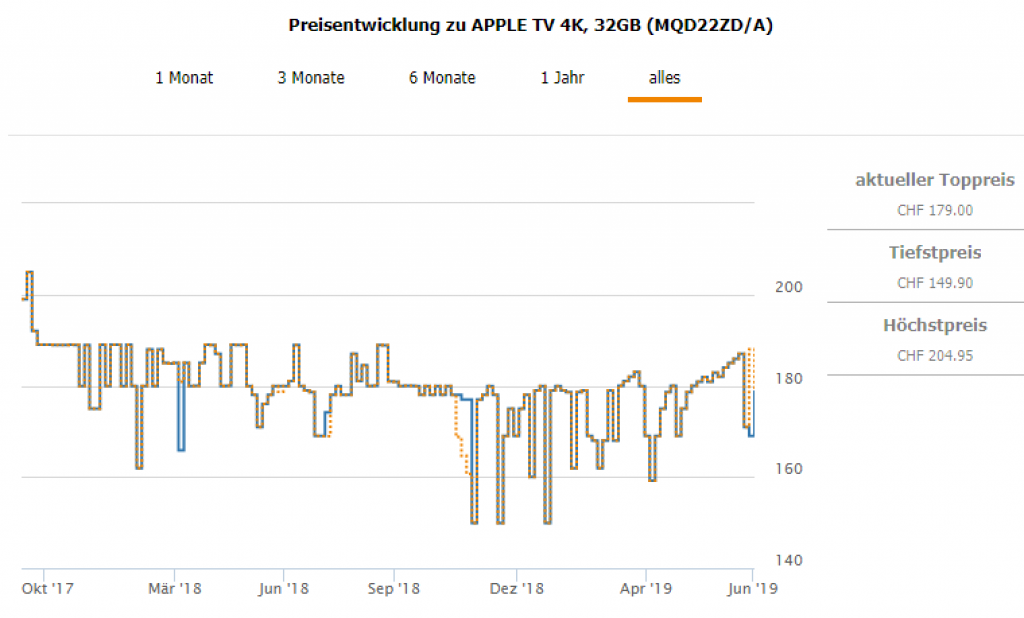1024x618 pixels.
Task: Click the Höchstpreis heading
Action: pyautogui.click(x=935, y=326)
